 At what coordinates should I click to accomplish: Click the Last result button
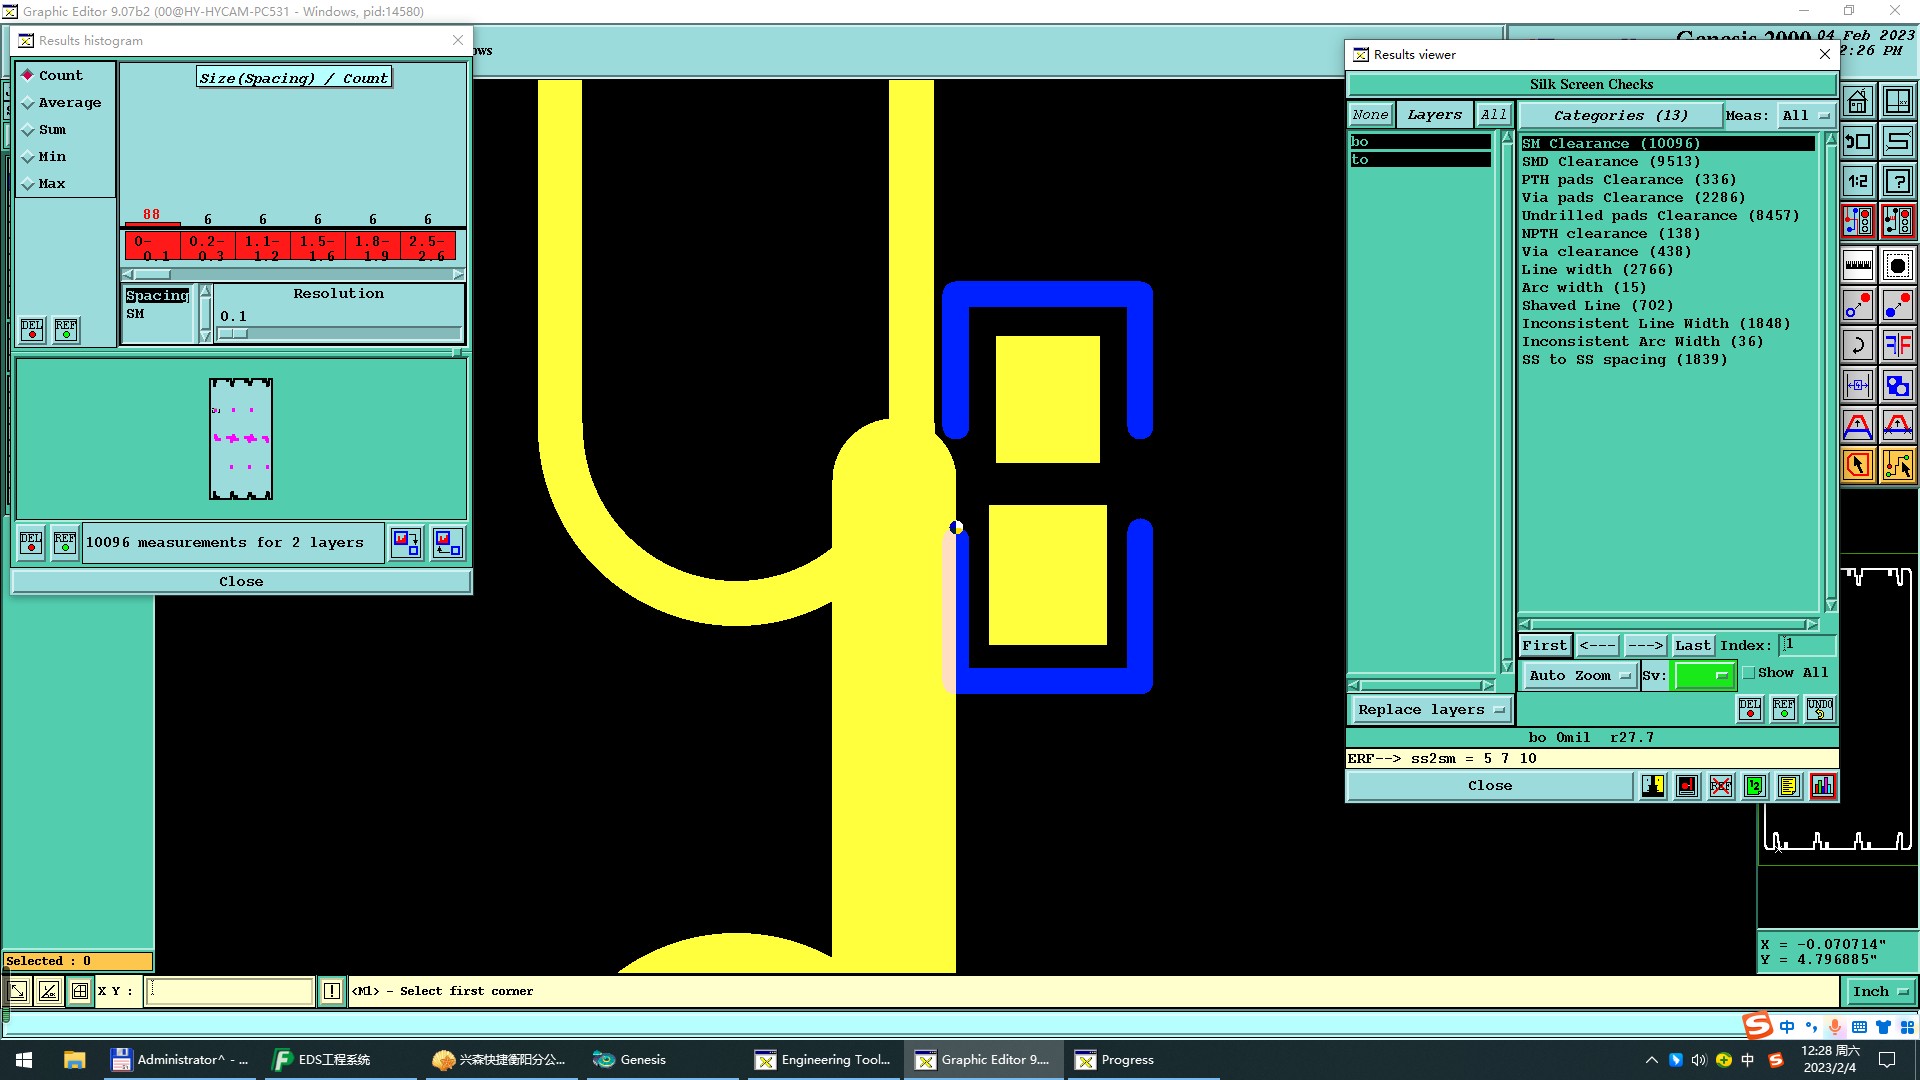1692,646
